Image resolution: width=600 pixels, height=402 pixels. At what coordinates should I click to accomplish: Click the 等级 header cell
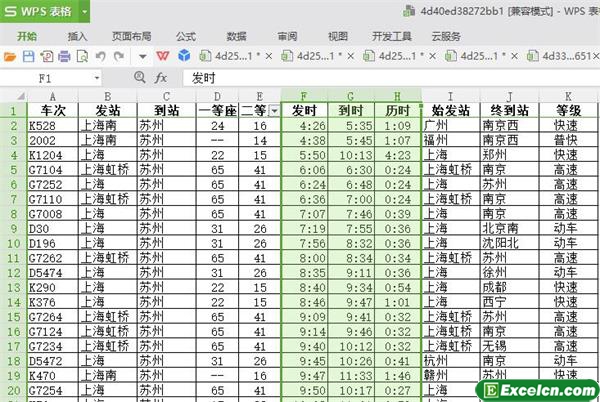click(568, 111)
